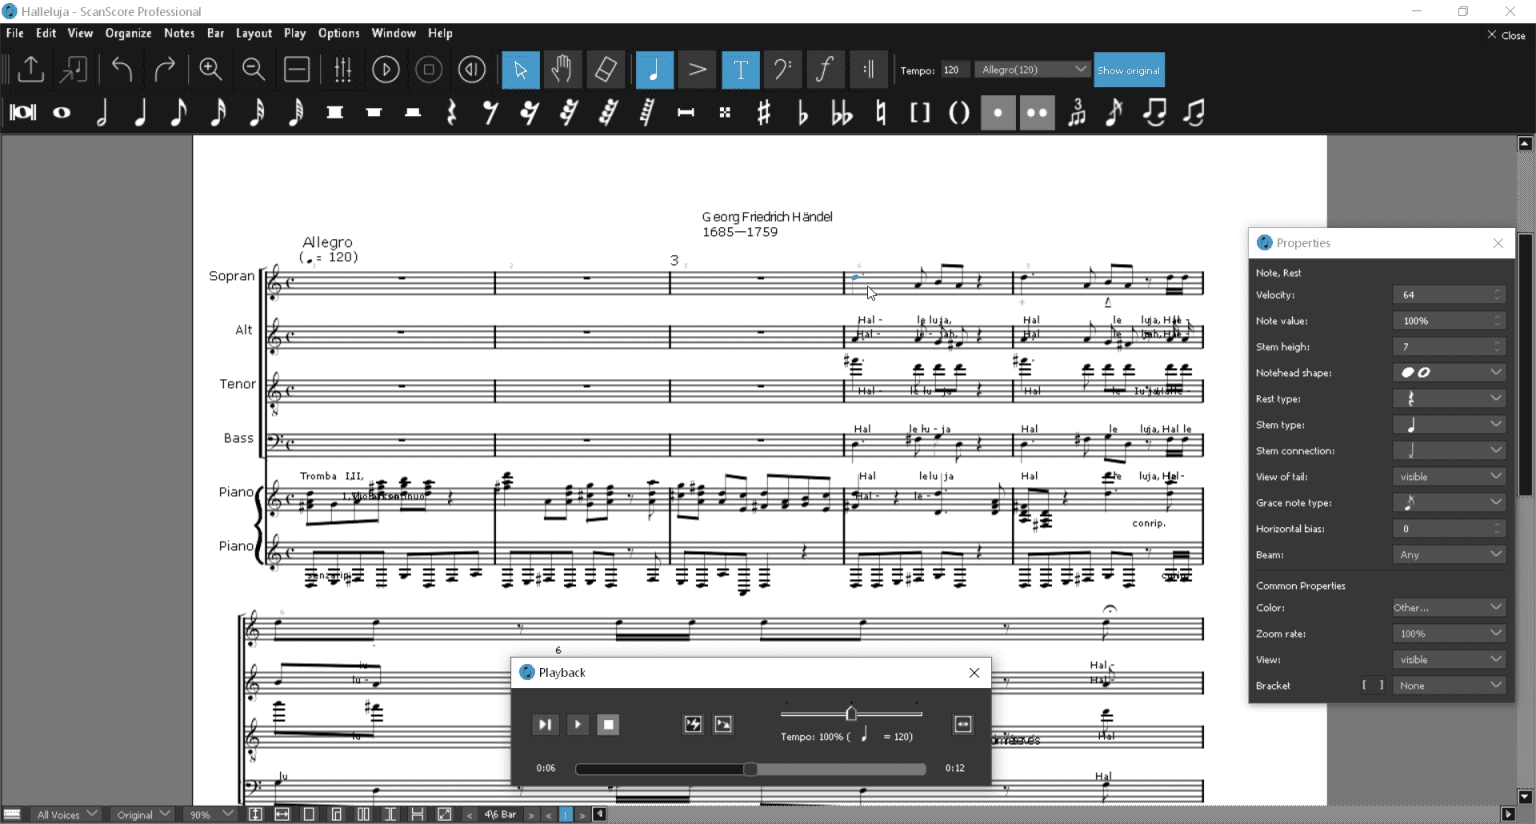Choose the whole note symbol
Screen dimensions: 1536x824
tap(61, 113)
